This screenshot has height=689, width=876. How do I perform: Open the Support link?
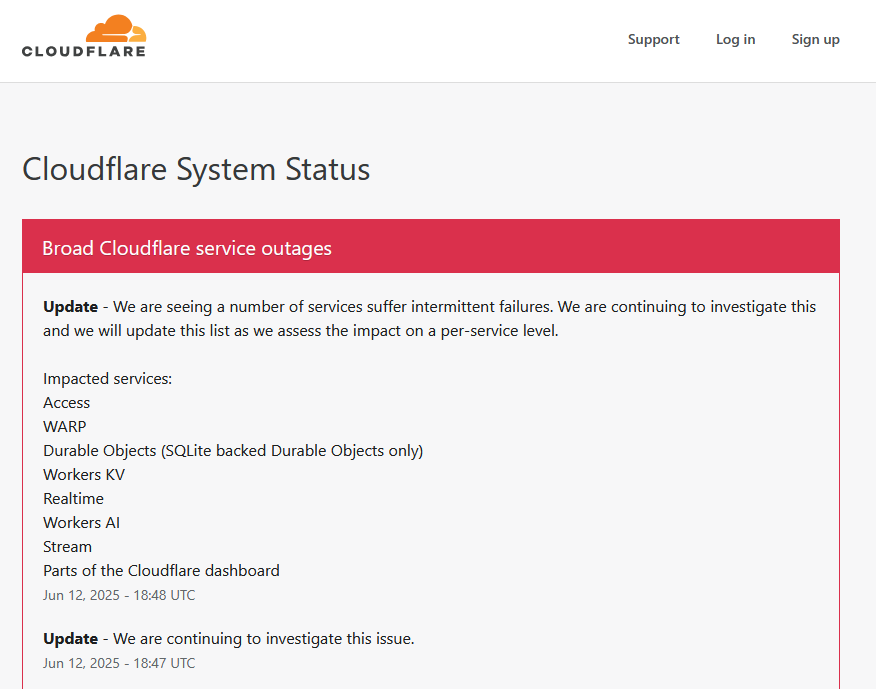[x=653, y=39]
